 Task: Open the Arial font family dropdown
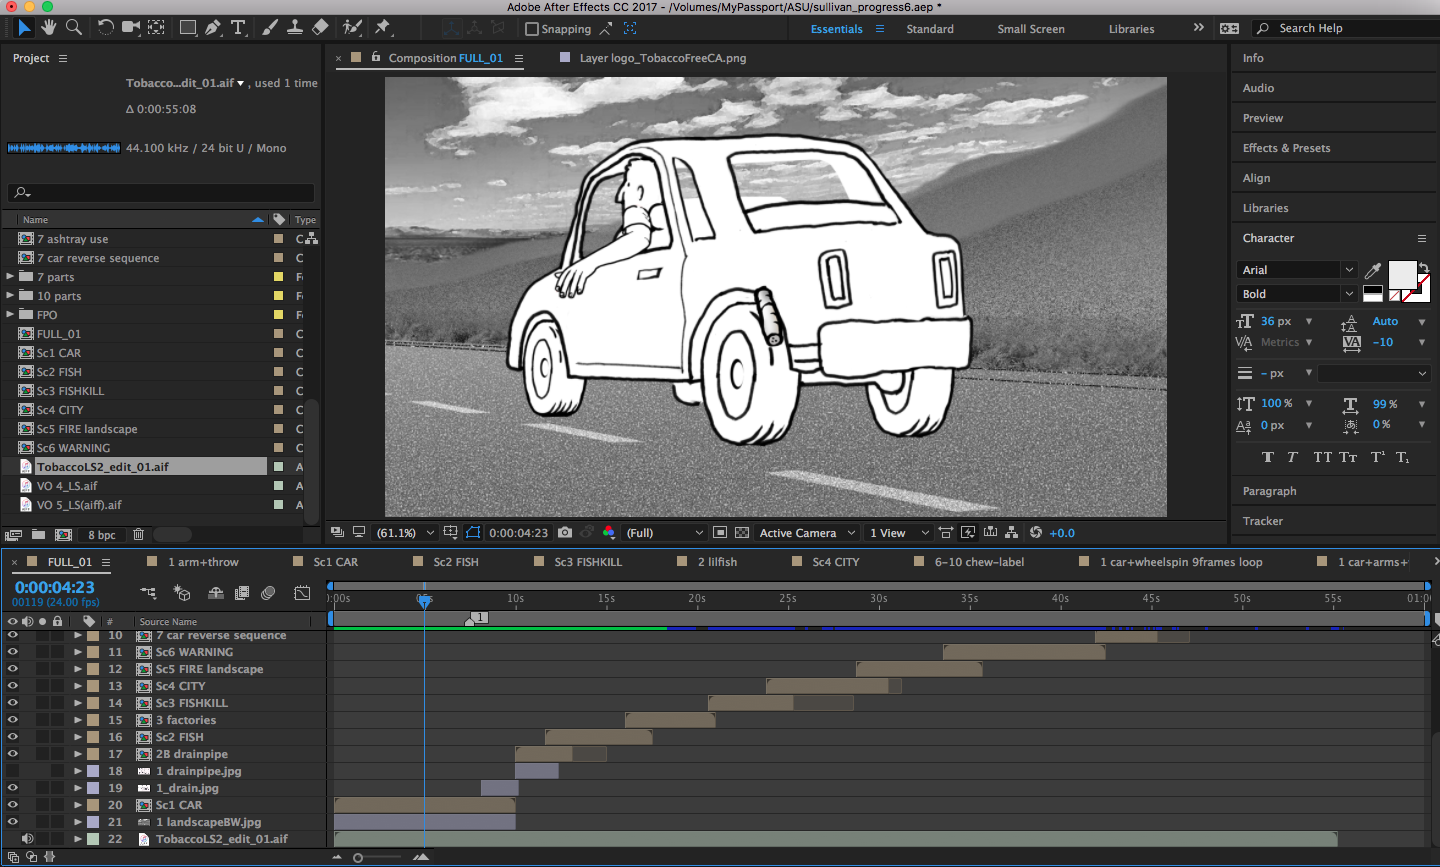1296,270
